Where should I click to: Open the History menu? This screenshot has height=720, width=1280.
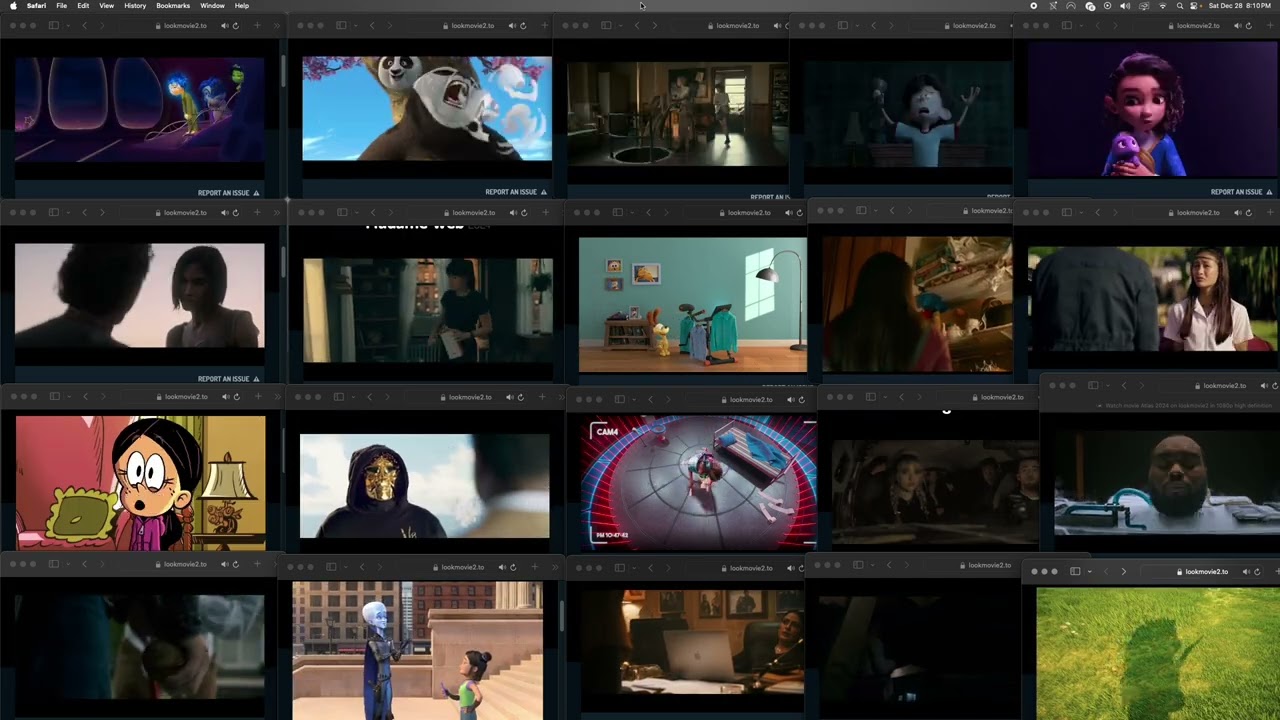pyautogui.click(x=135, y=6)
